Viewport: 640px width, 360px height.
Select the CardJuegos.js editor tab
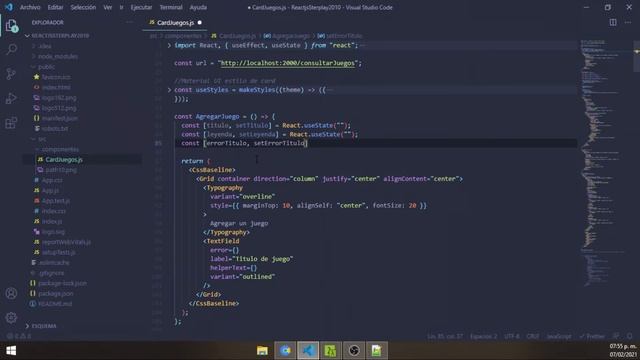point(175,22)
